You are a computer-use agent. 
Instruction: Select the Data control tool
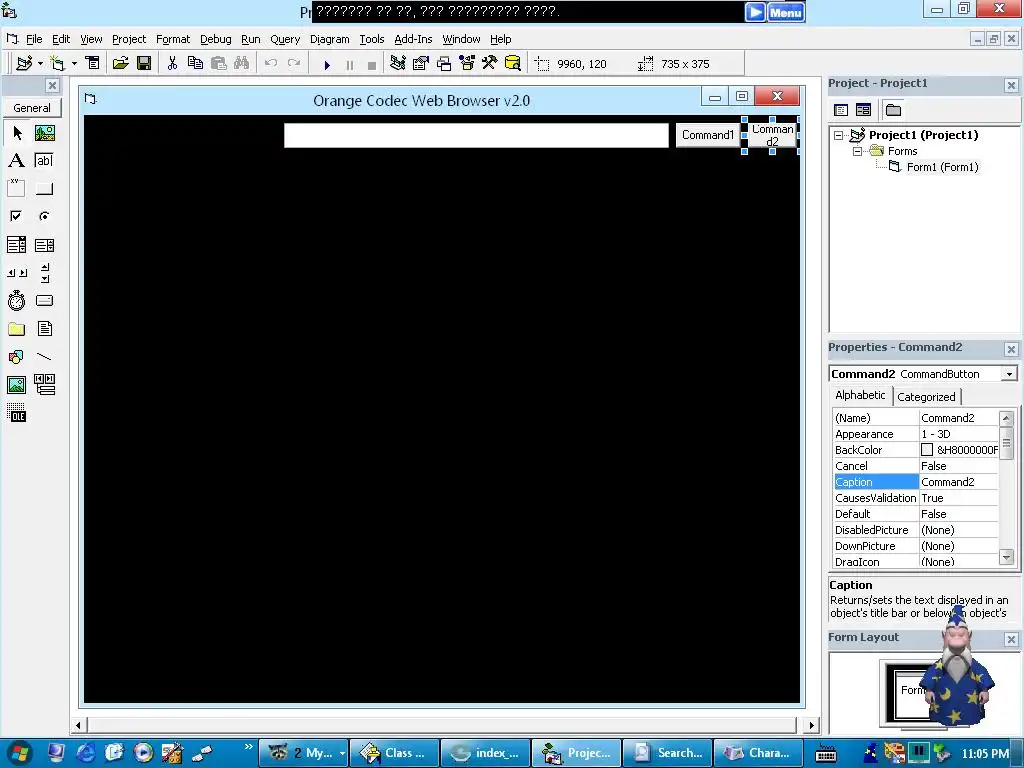[x=44, y=385]
